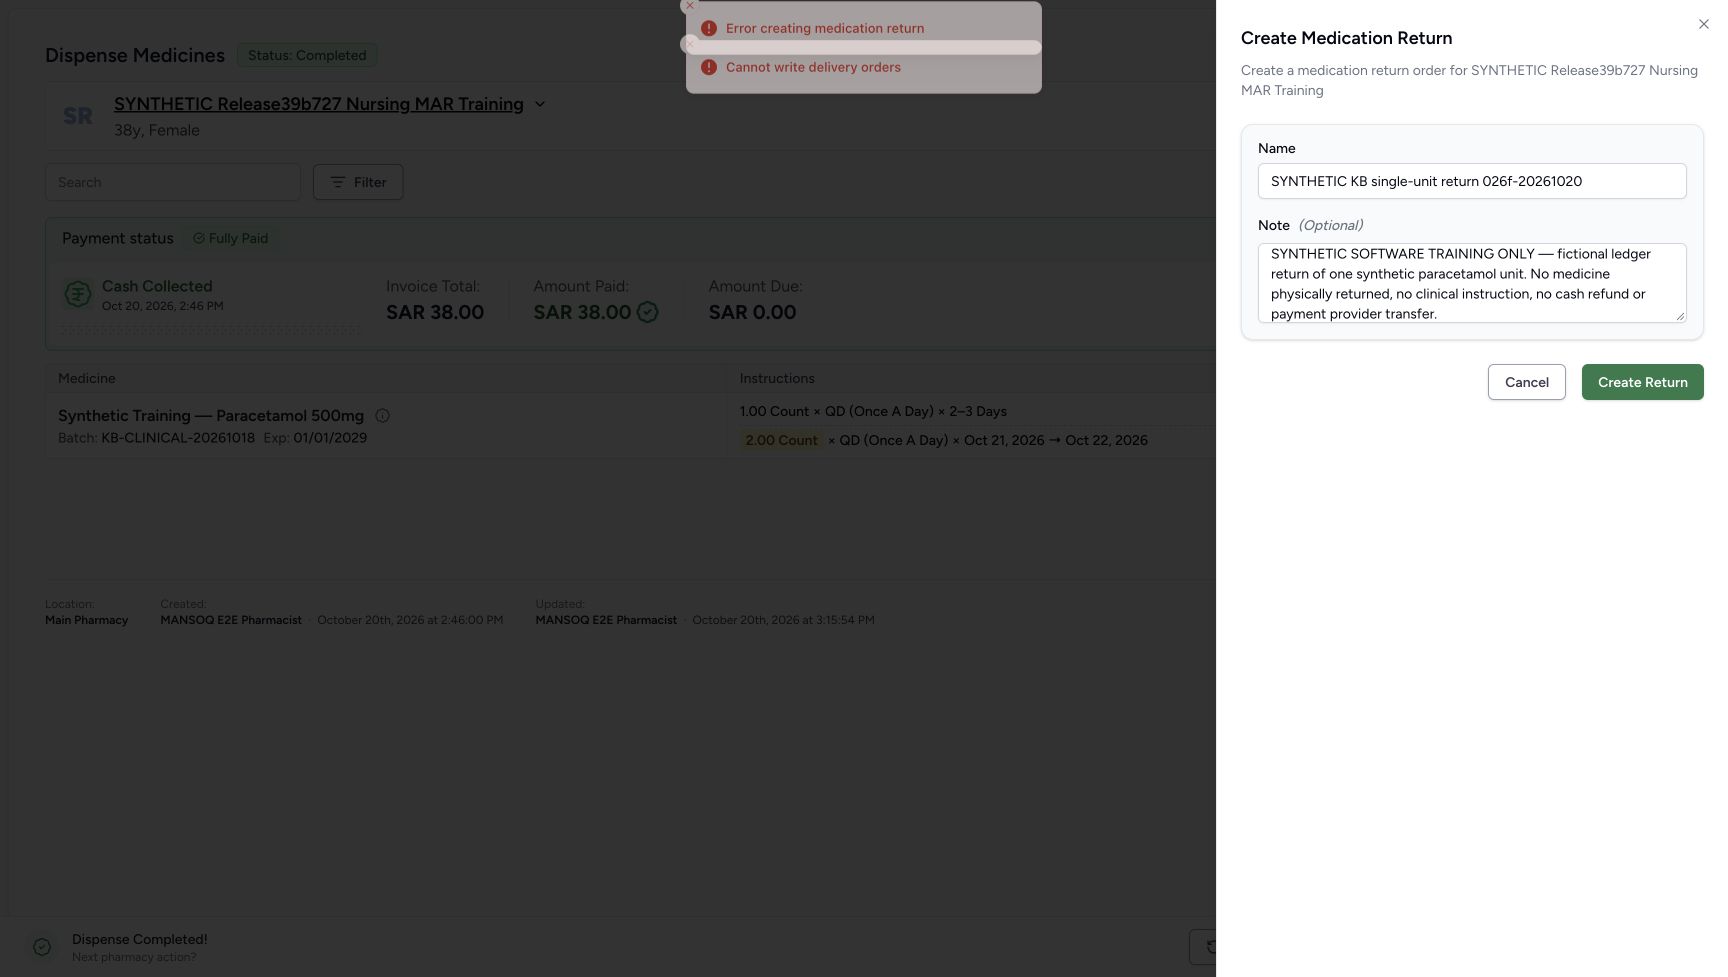Click the Amount Due 'SAR 0.00' value

click(753, 312)
